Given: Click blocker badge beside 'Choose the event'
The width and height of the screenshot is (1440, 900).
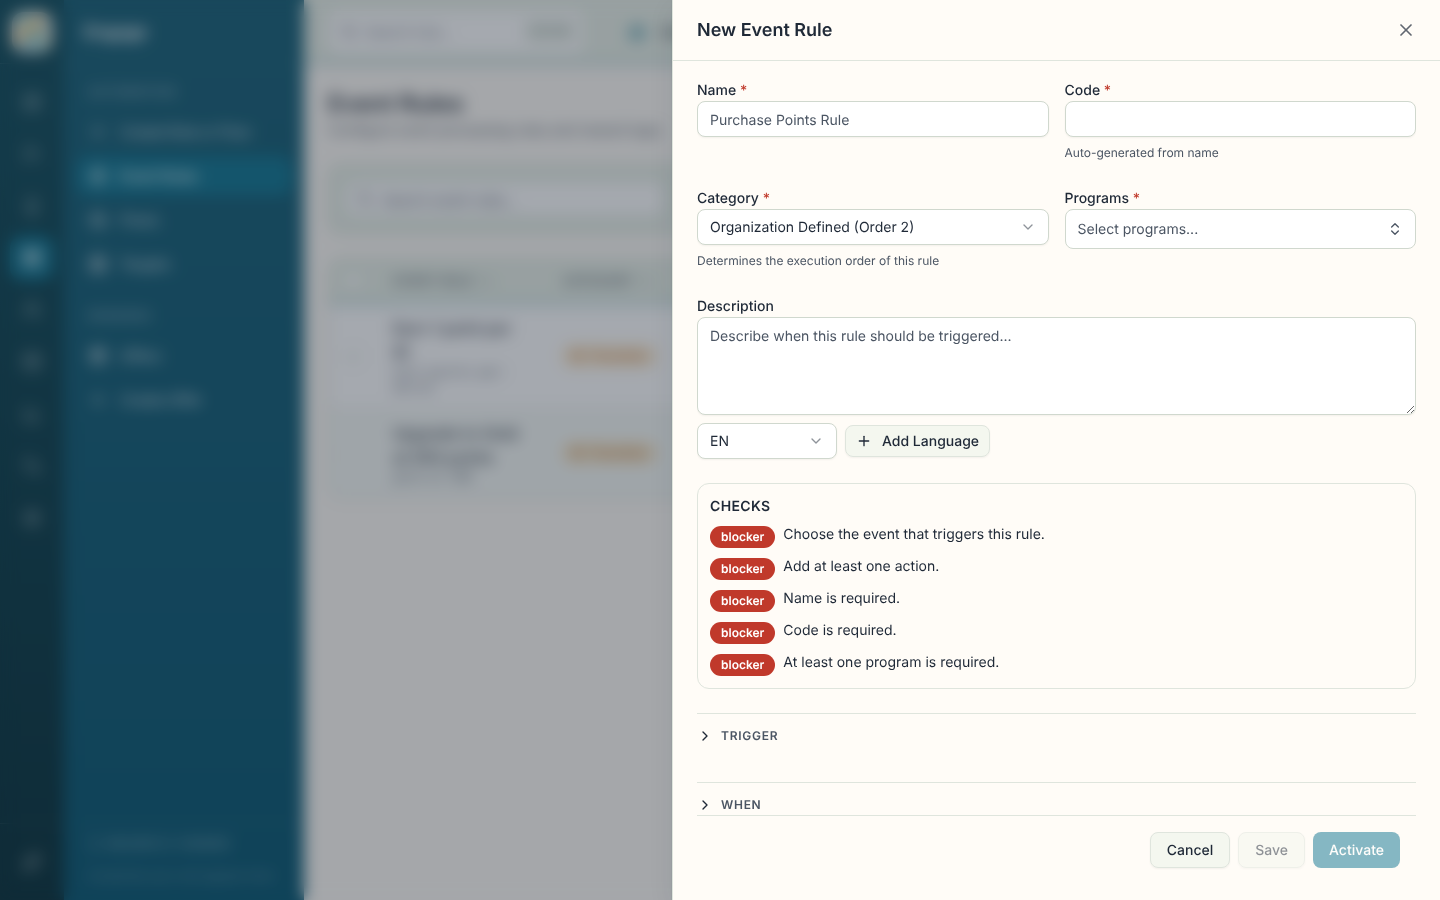Looking at the screenshot, I should [x=742, y=537].
